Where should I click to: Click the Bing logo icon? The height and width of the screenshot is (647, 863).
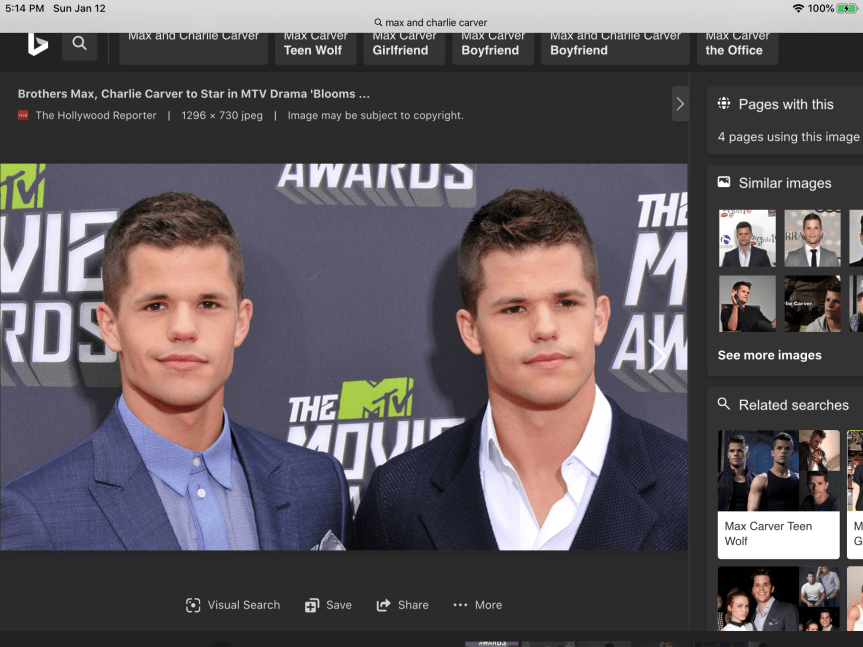pyautogui.click(x=38, y=44)
